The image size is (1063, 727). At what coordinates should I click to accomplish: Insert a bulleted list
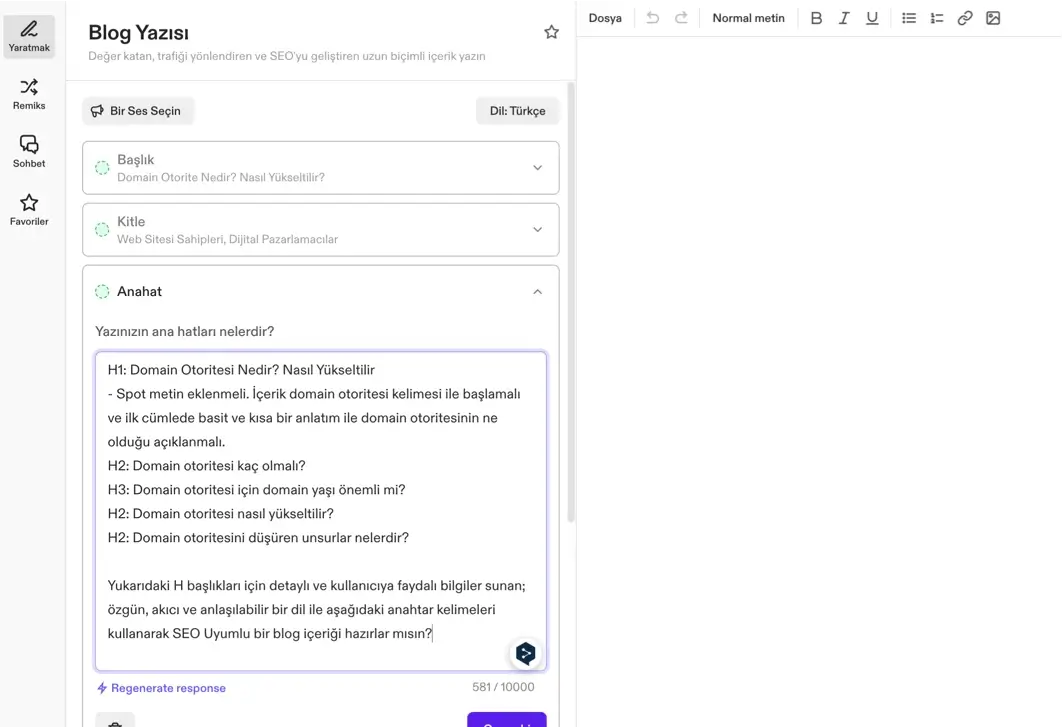click(x=909, y=18)
